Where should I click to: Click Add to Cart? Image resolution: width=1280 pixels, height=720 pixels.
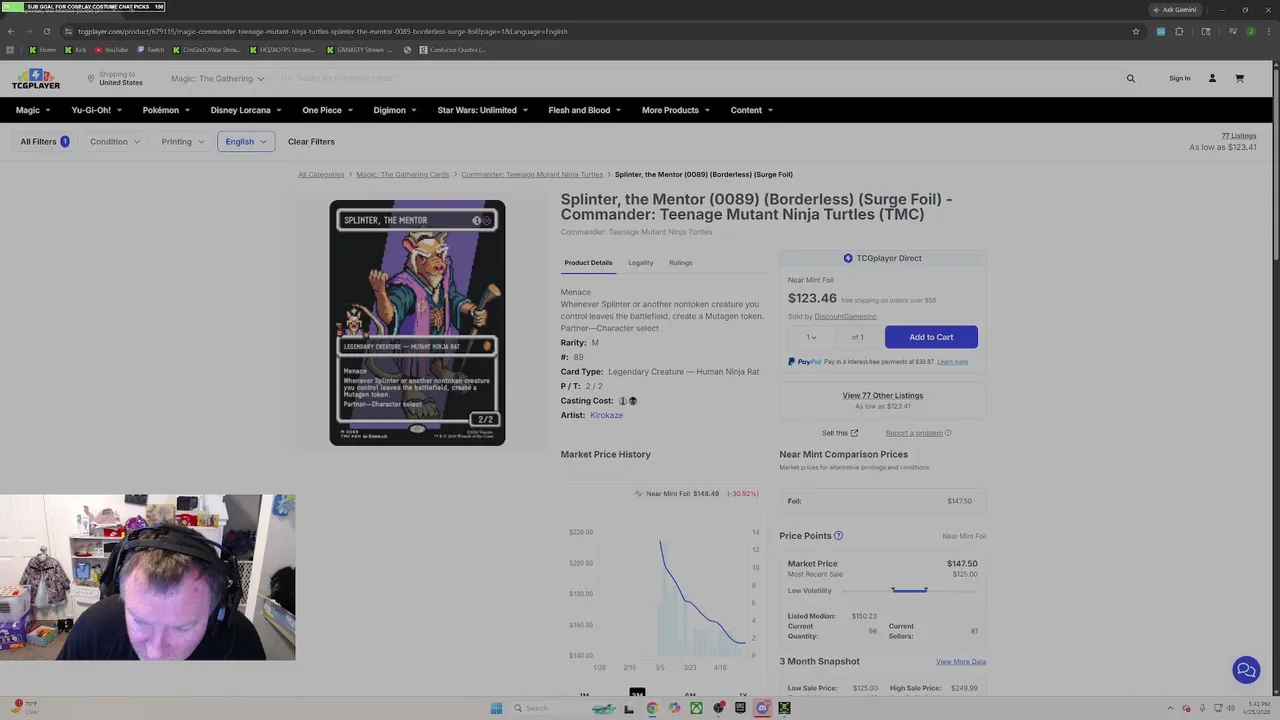coord(931,337)
